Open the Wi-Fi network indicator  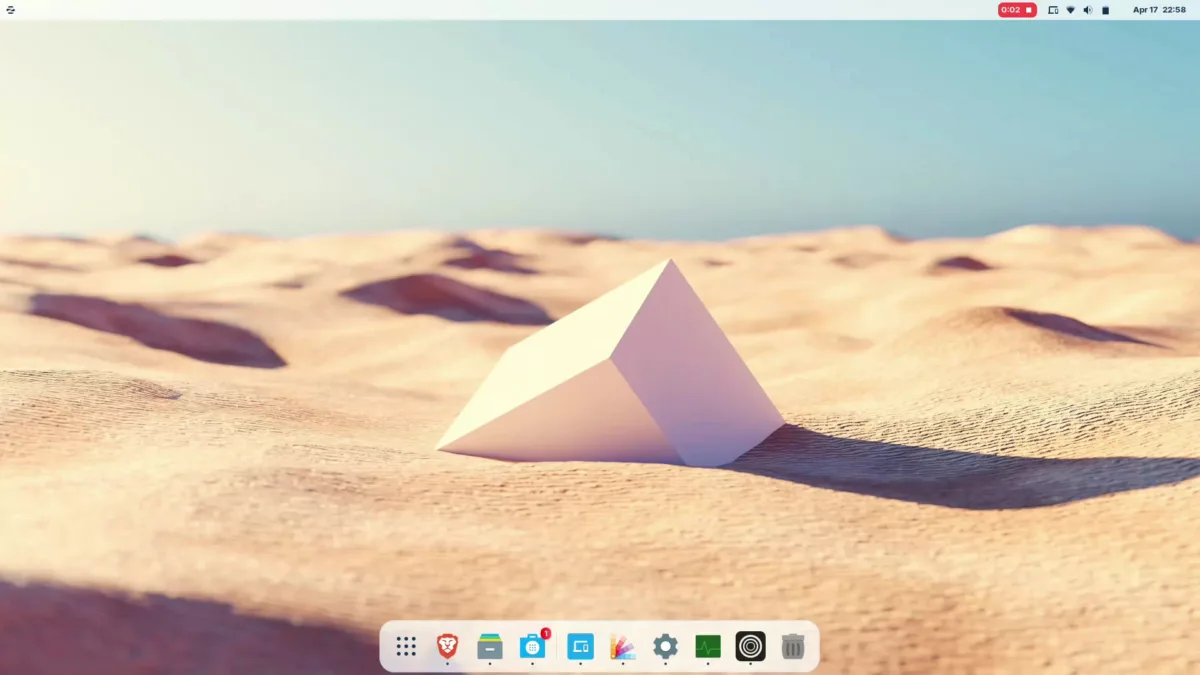click(1070, 10)
